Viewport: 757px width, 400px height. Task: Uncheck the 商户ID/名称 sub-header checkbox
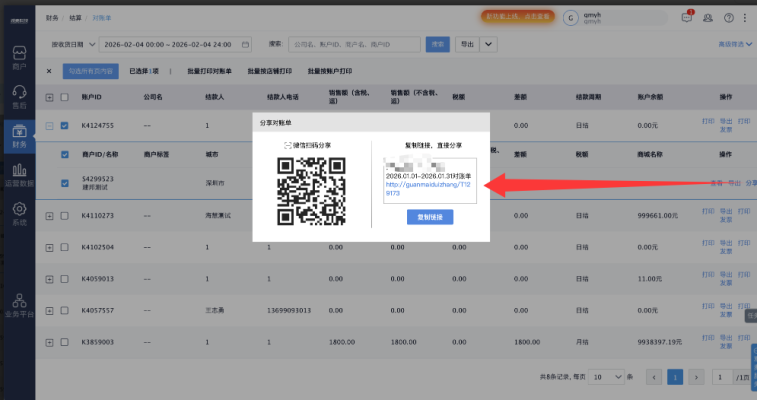point(65,154)
